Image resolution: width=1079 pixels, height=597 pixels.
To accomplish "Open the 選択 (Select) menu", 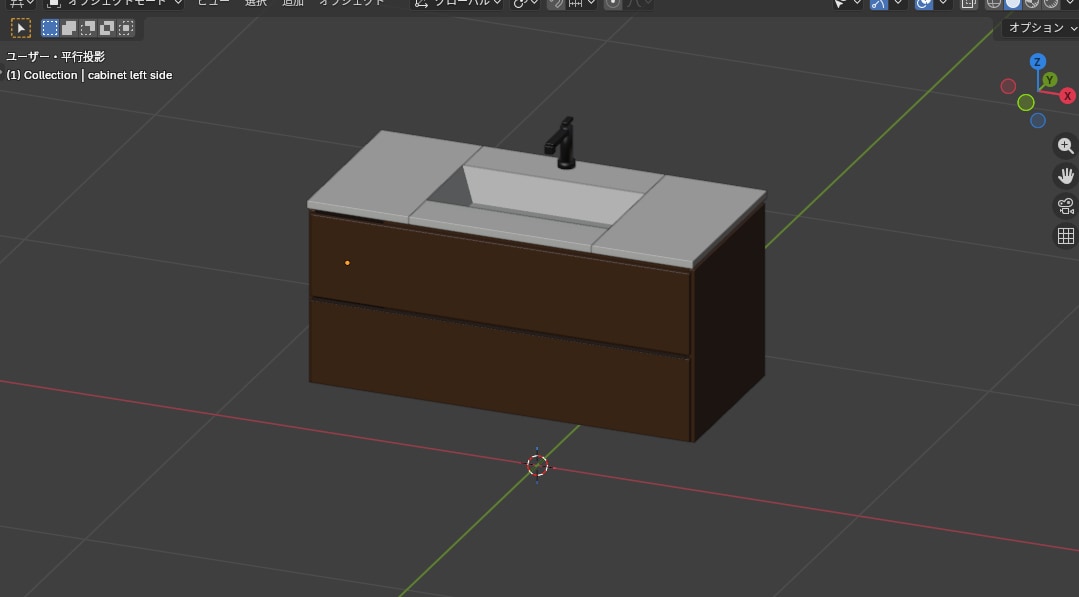I will pyautogui.click(x=255, y=3).
